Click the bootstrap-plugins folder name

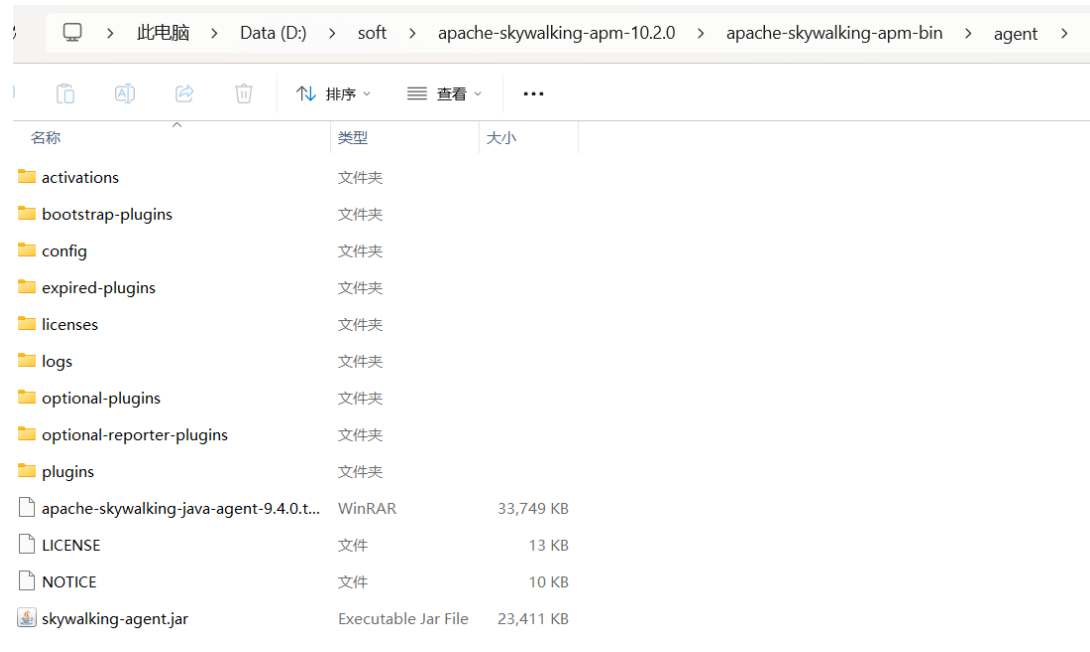(107, 214)
